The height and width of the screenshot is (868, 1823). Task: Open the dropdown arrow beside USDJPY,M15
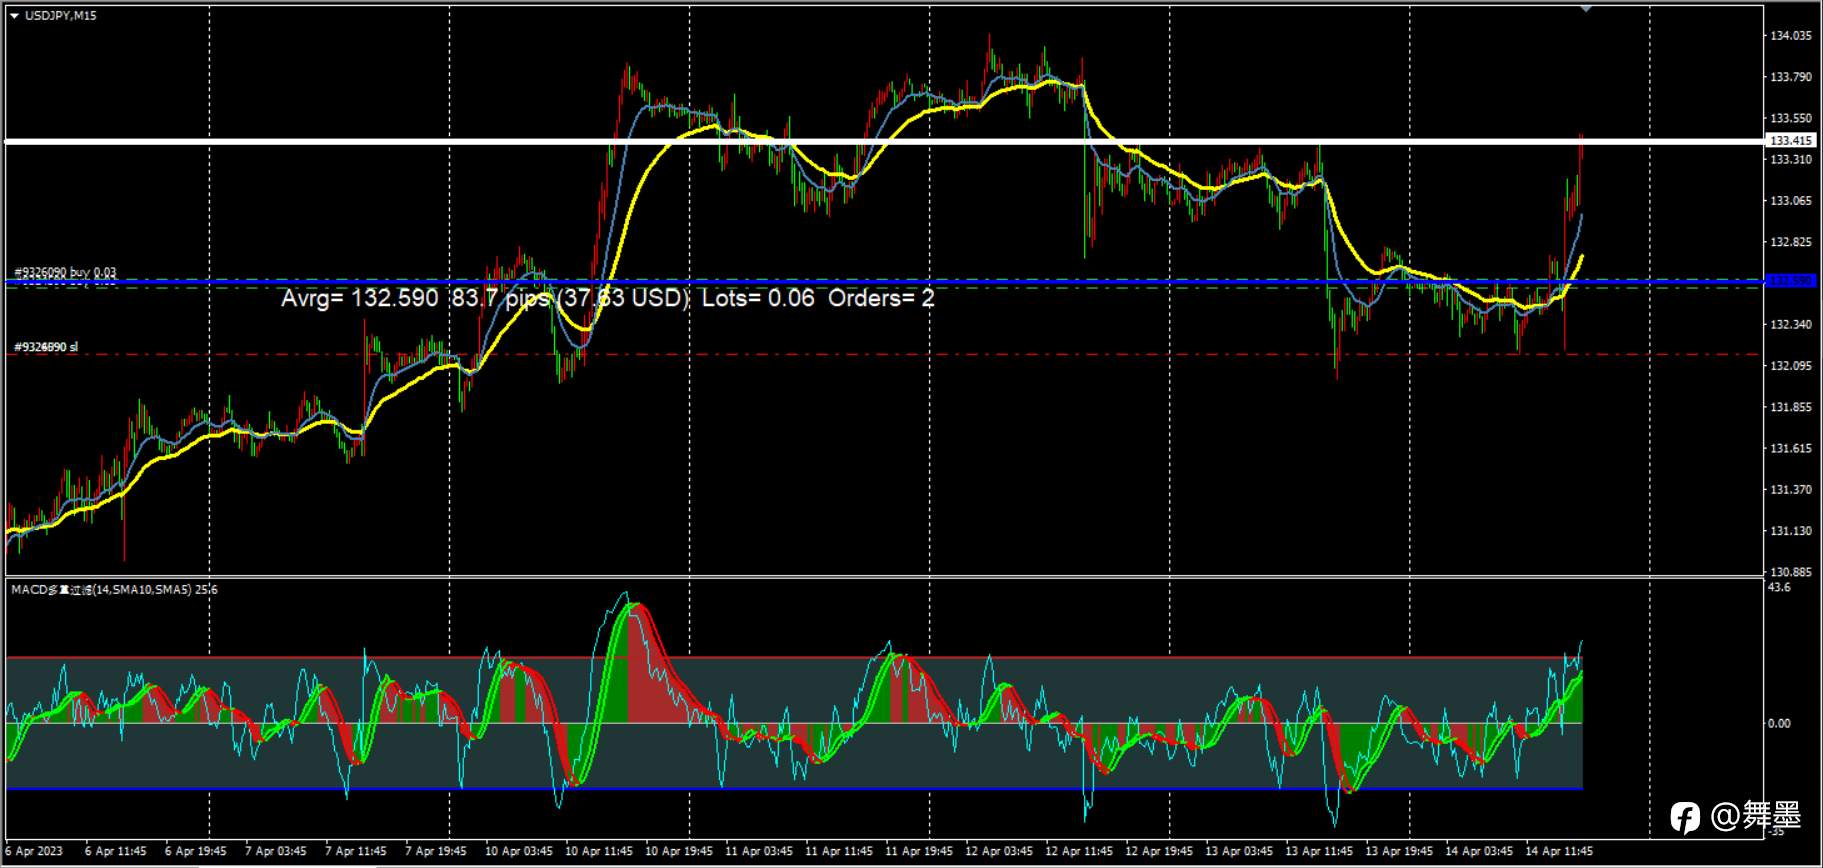14,16
